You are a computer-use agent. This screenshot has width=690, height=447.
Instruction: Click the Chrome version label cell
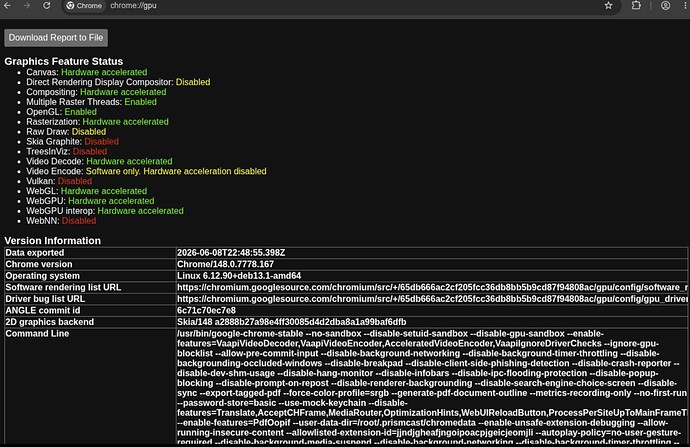click(90, 264)
